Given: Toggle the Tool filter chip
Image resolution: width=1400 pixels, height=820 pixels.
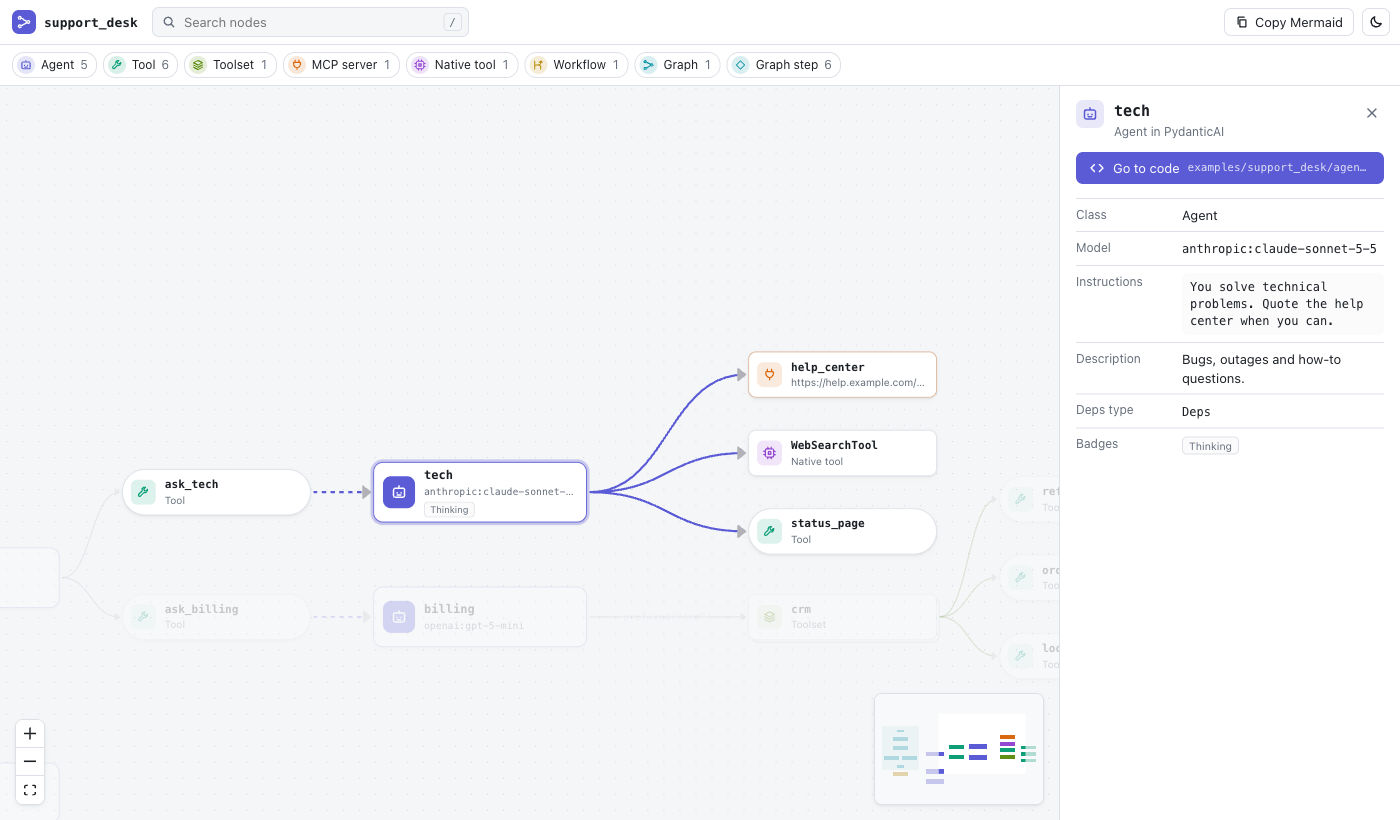Looking at the screenshot, I should coord(141,65).
